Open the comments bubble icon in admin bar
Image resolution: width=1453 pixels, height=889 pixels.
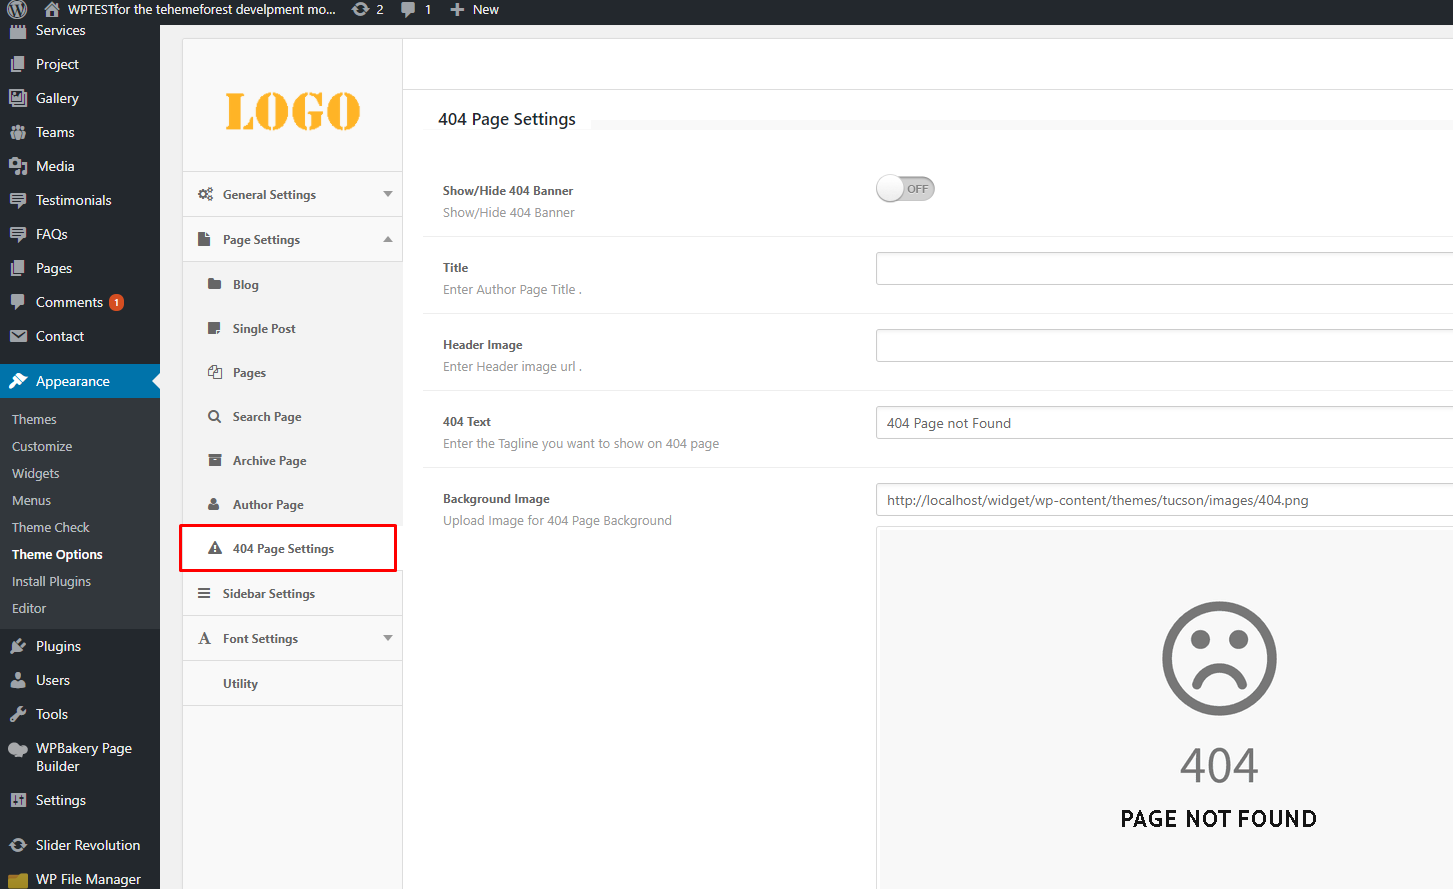pyautogui.click(x=407, y=10)
